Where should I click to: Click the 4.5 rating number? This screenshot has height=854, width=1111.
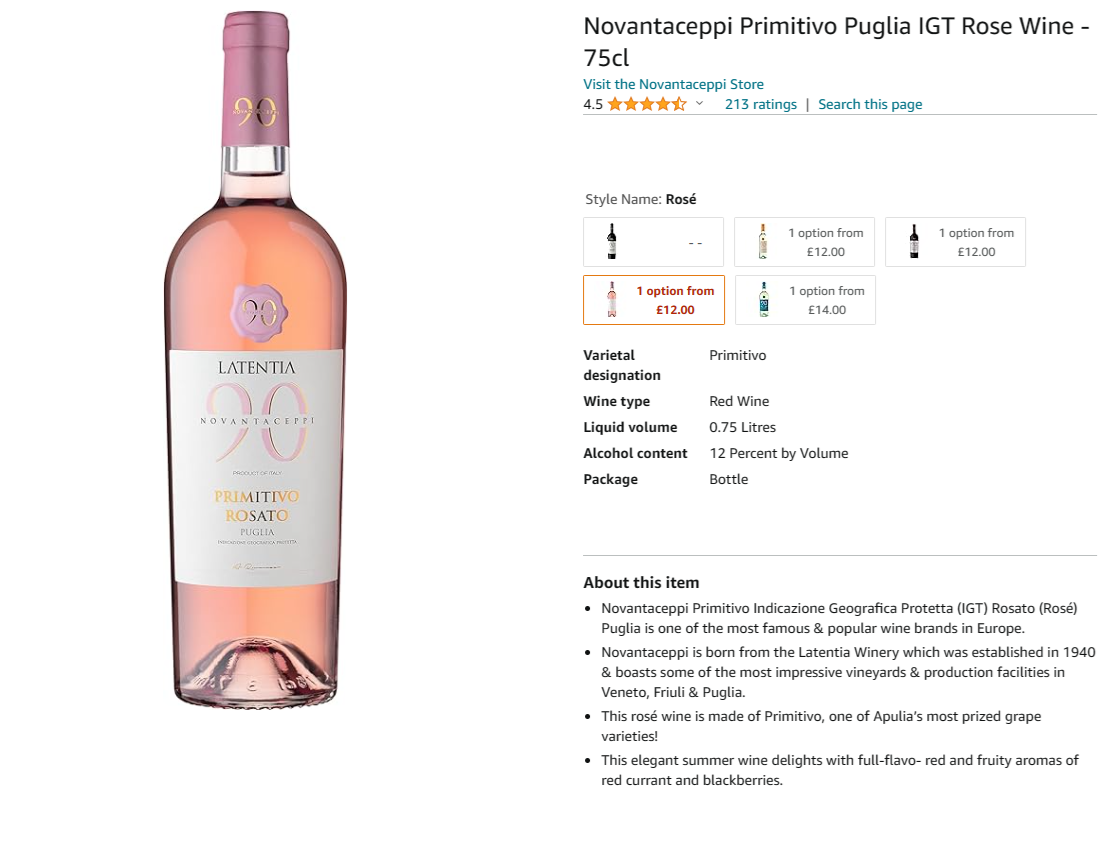593,104
